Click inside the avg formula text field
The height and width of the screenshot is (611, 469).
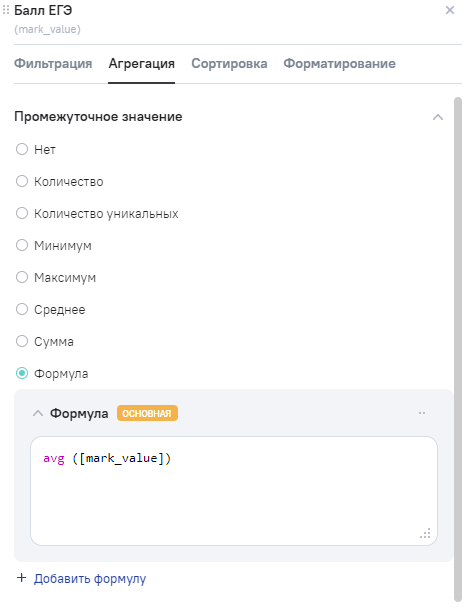[x=234, y=491]
